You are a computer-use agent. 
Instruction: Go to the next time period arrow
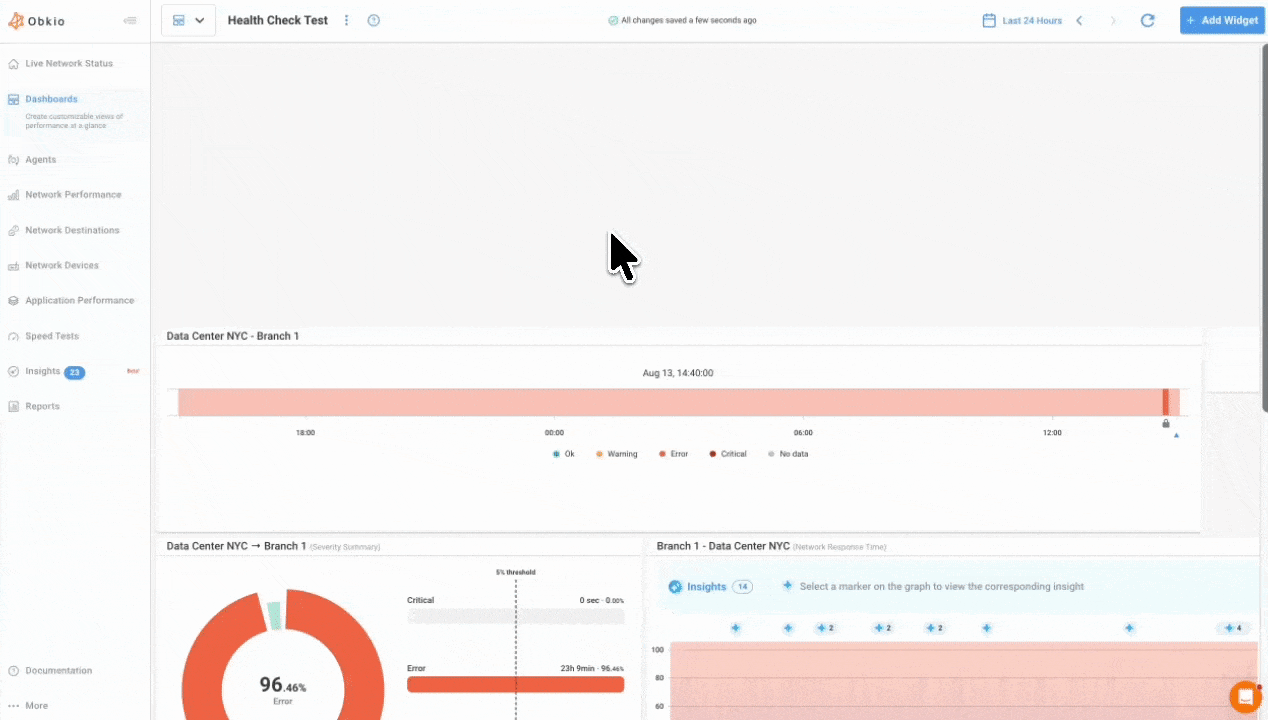1113,20
